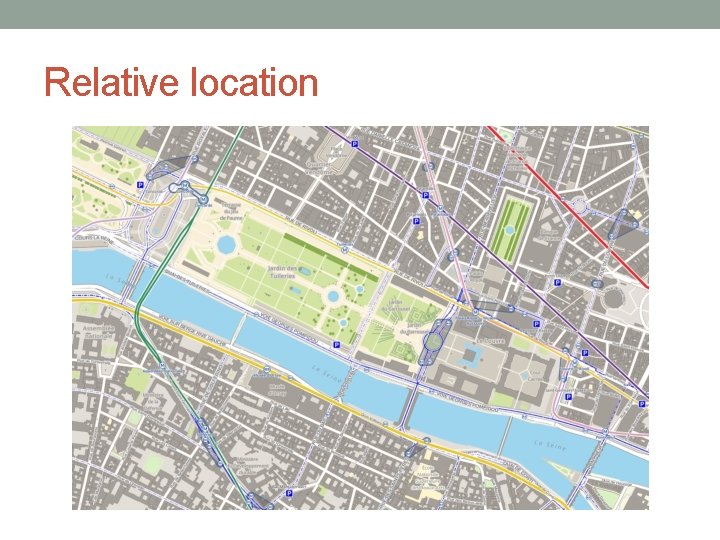Click the round central basin in Tuileries garden
This screenshot has width=720, height=540.
333,296
